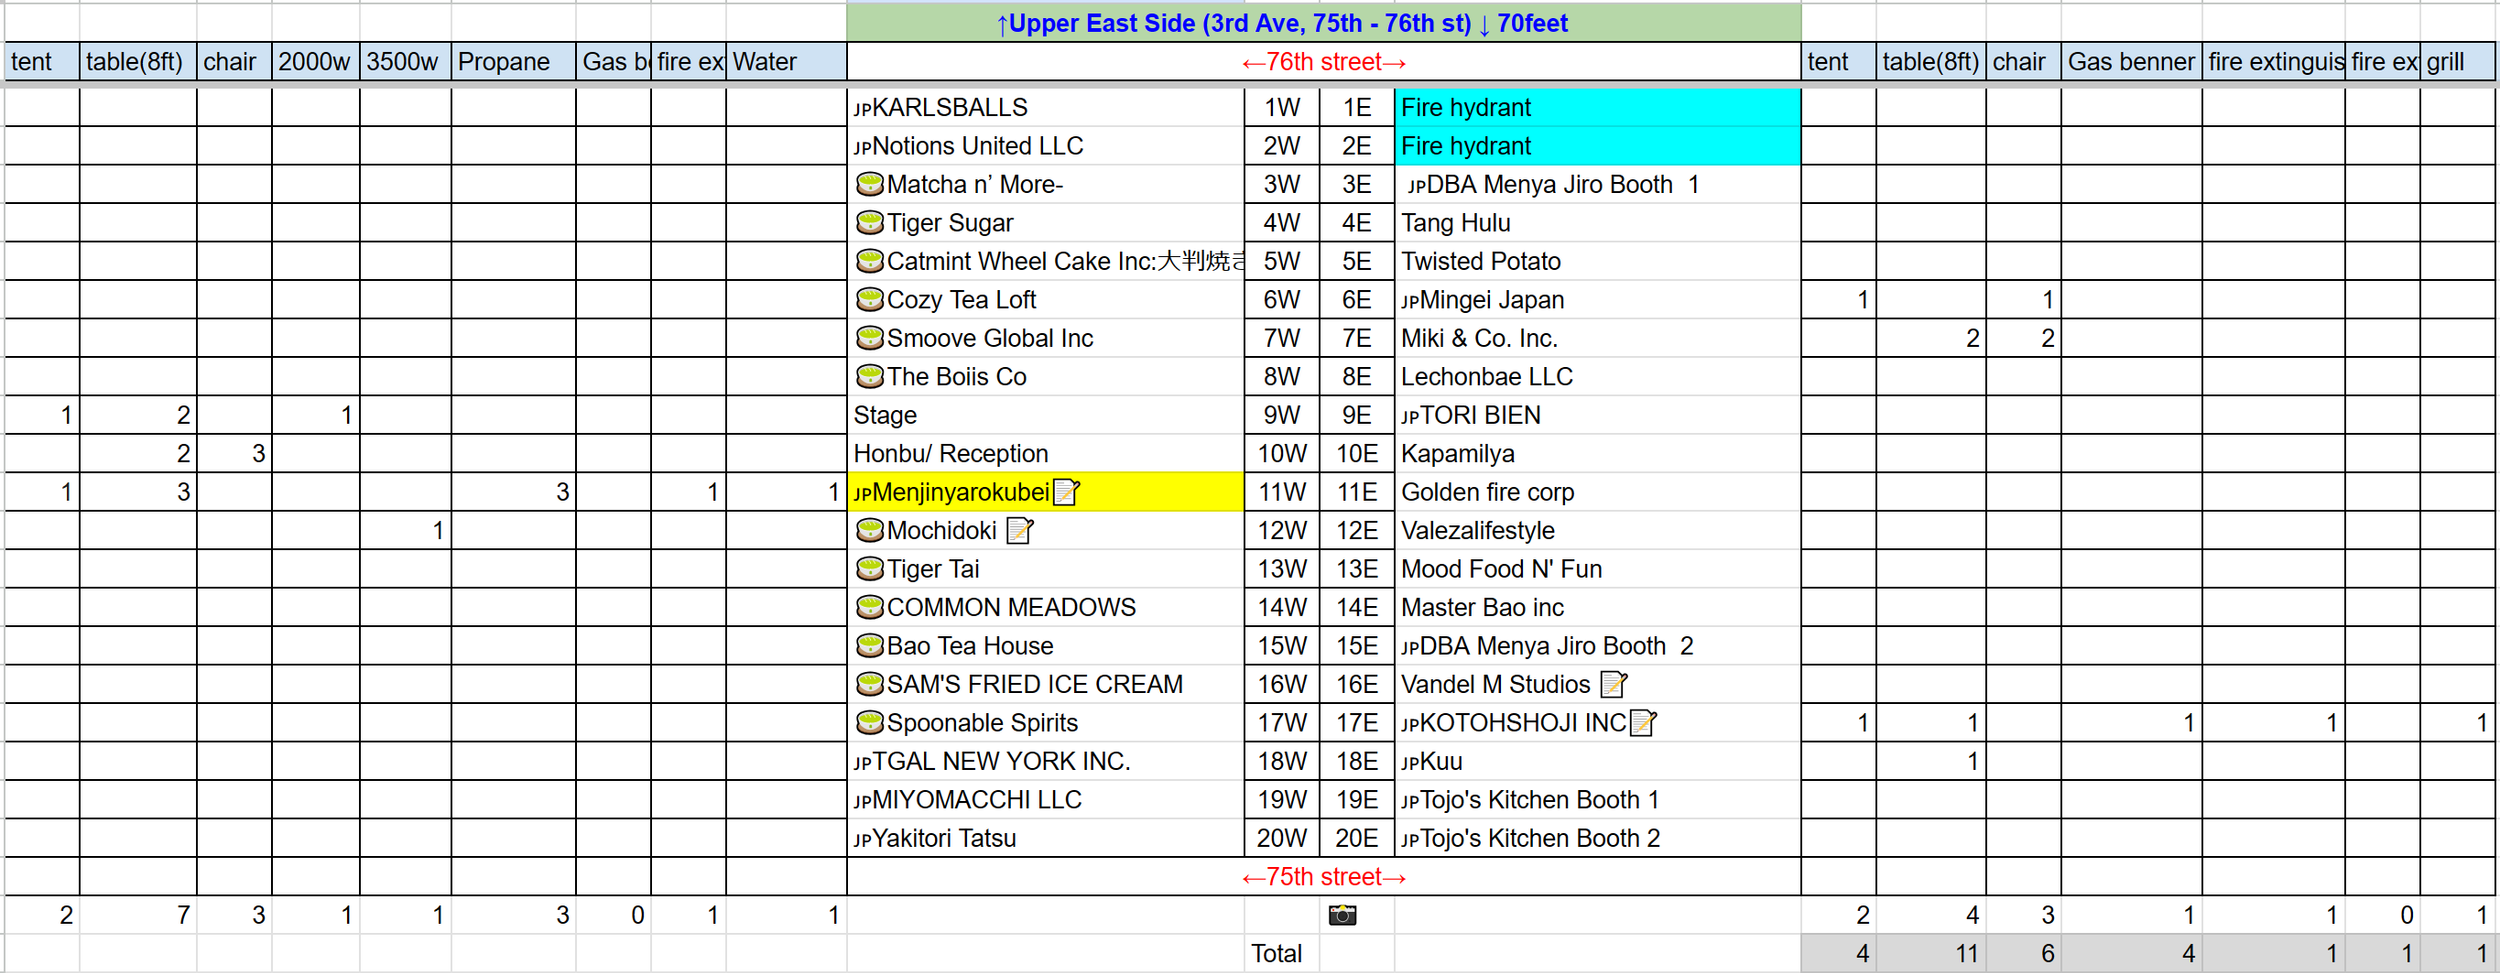Open the note icon beside KOTOHSHOJI INC
Image resolution: width=2500 pixels, height=973 pixels.
[x=1643, y=722]
